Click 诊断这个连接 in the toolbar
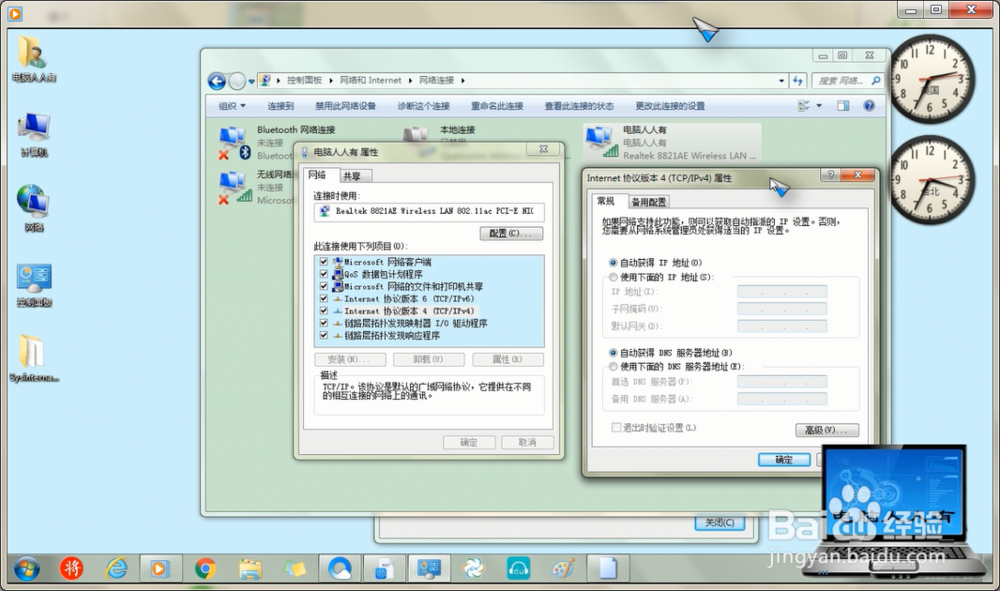Image resolution: width=1000 pixels, height=591 pixels. point(423,106)
